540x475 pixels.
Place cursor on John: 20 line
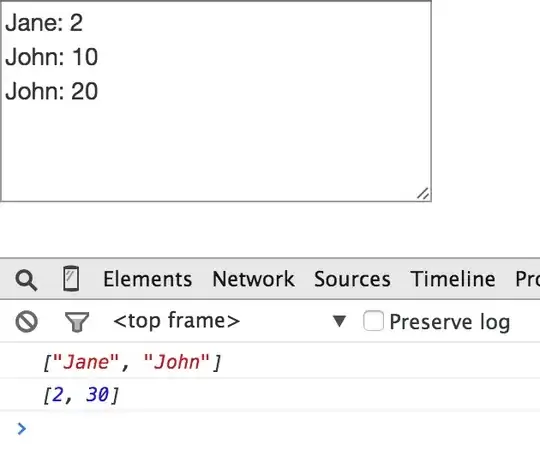(x=52, y=91)
